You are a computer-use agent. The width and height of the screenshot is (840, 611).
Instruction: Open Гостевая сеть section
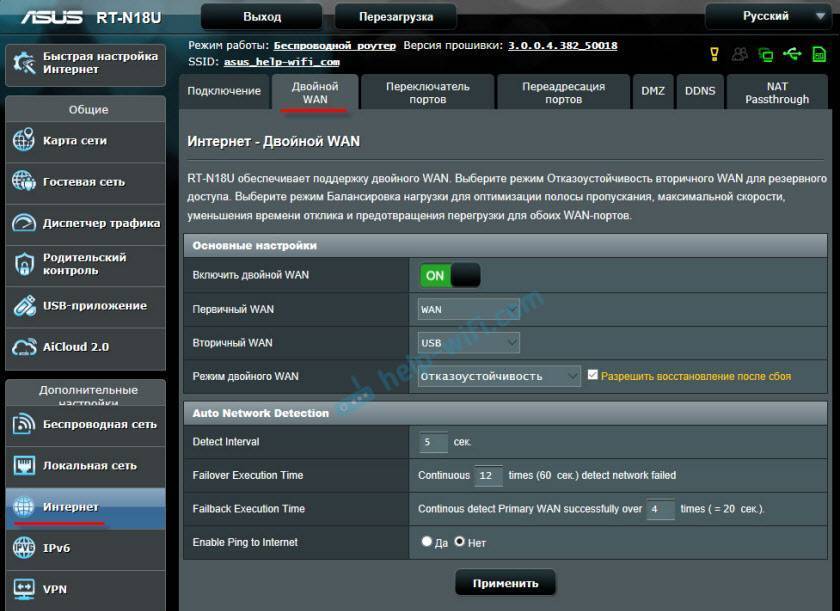tap(84, 182)
